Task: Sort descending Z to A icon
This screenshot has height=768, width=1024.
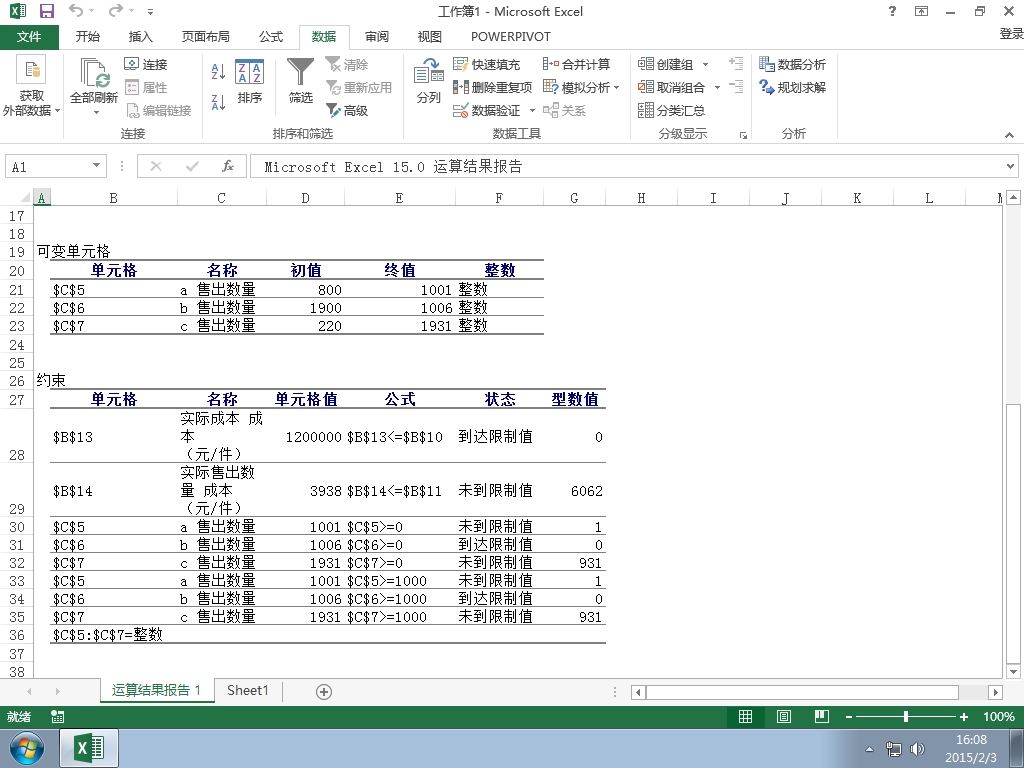Action: [x=218, y=102]
